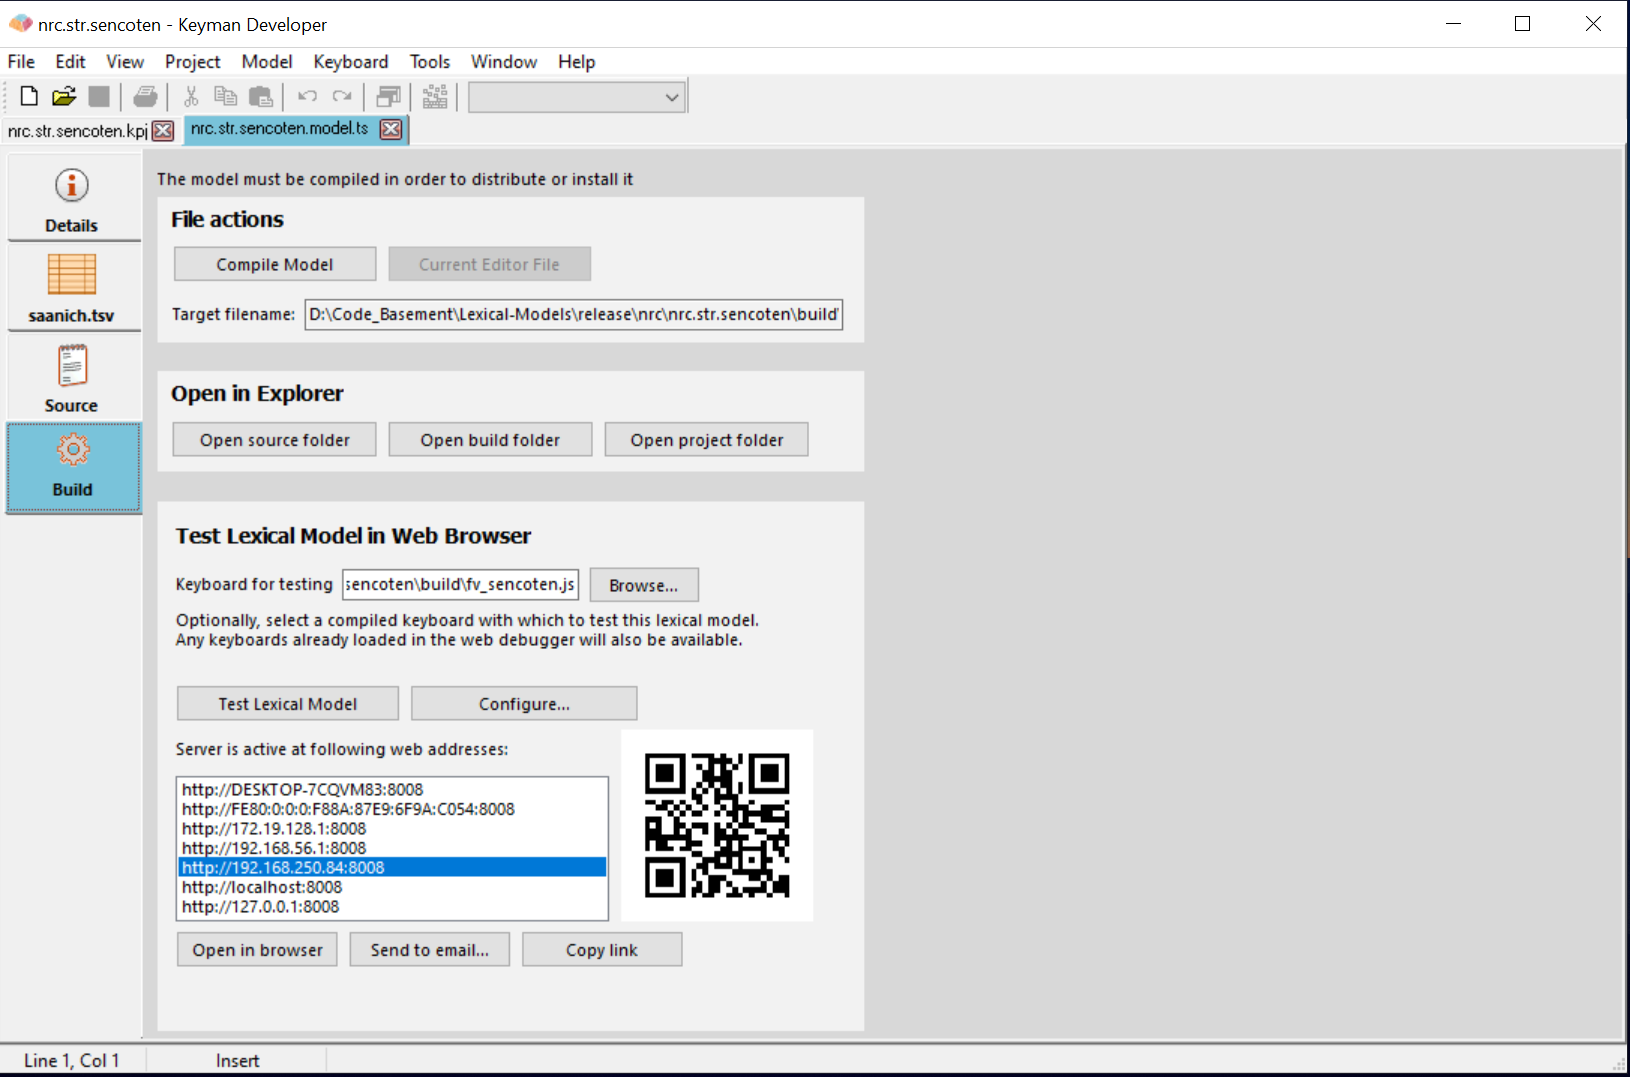Click the Current Editor File button
Screen dimensions: 1630x1077
coord(489,264)
